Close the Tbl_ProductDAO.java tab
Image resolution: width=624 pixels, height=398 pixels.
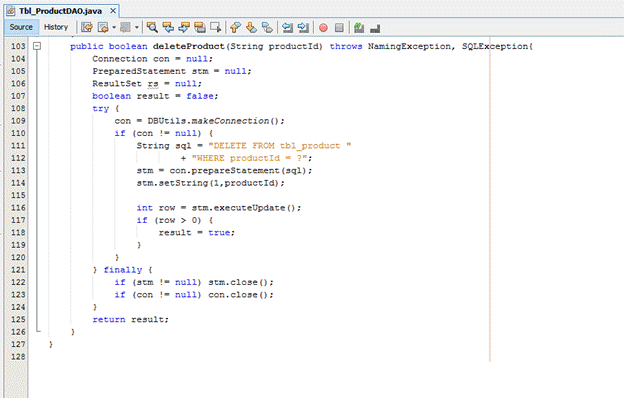coord(113,11)
